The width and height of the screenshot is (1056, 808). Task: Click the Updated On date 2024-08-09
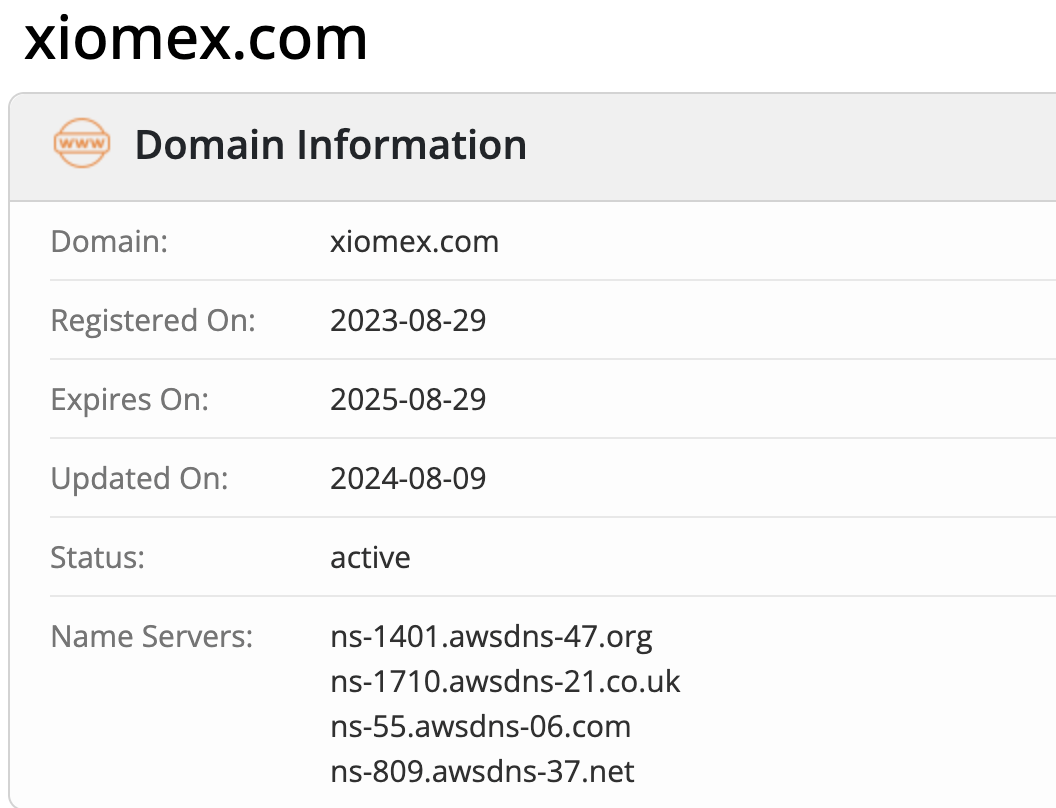click(x=408, y=479)
